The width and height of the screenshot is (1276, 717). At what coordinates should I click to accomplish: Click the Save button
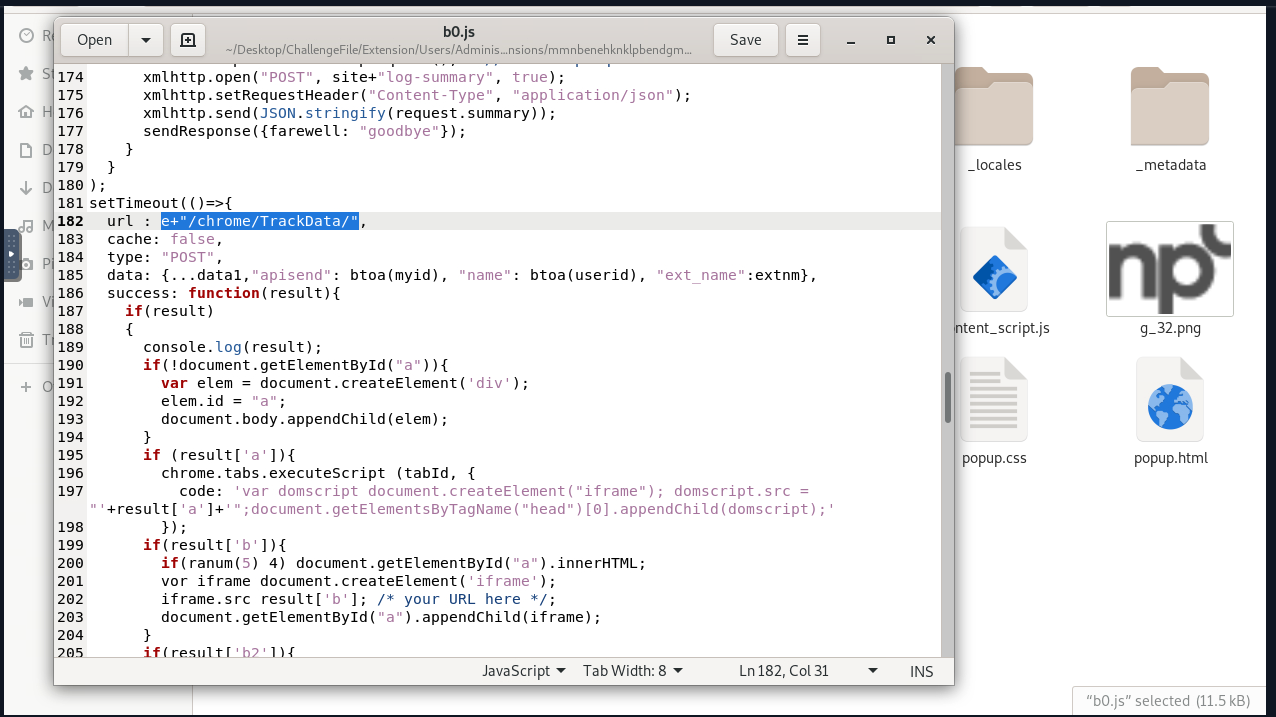point(745,40)
